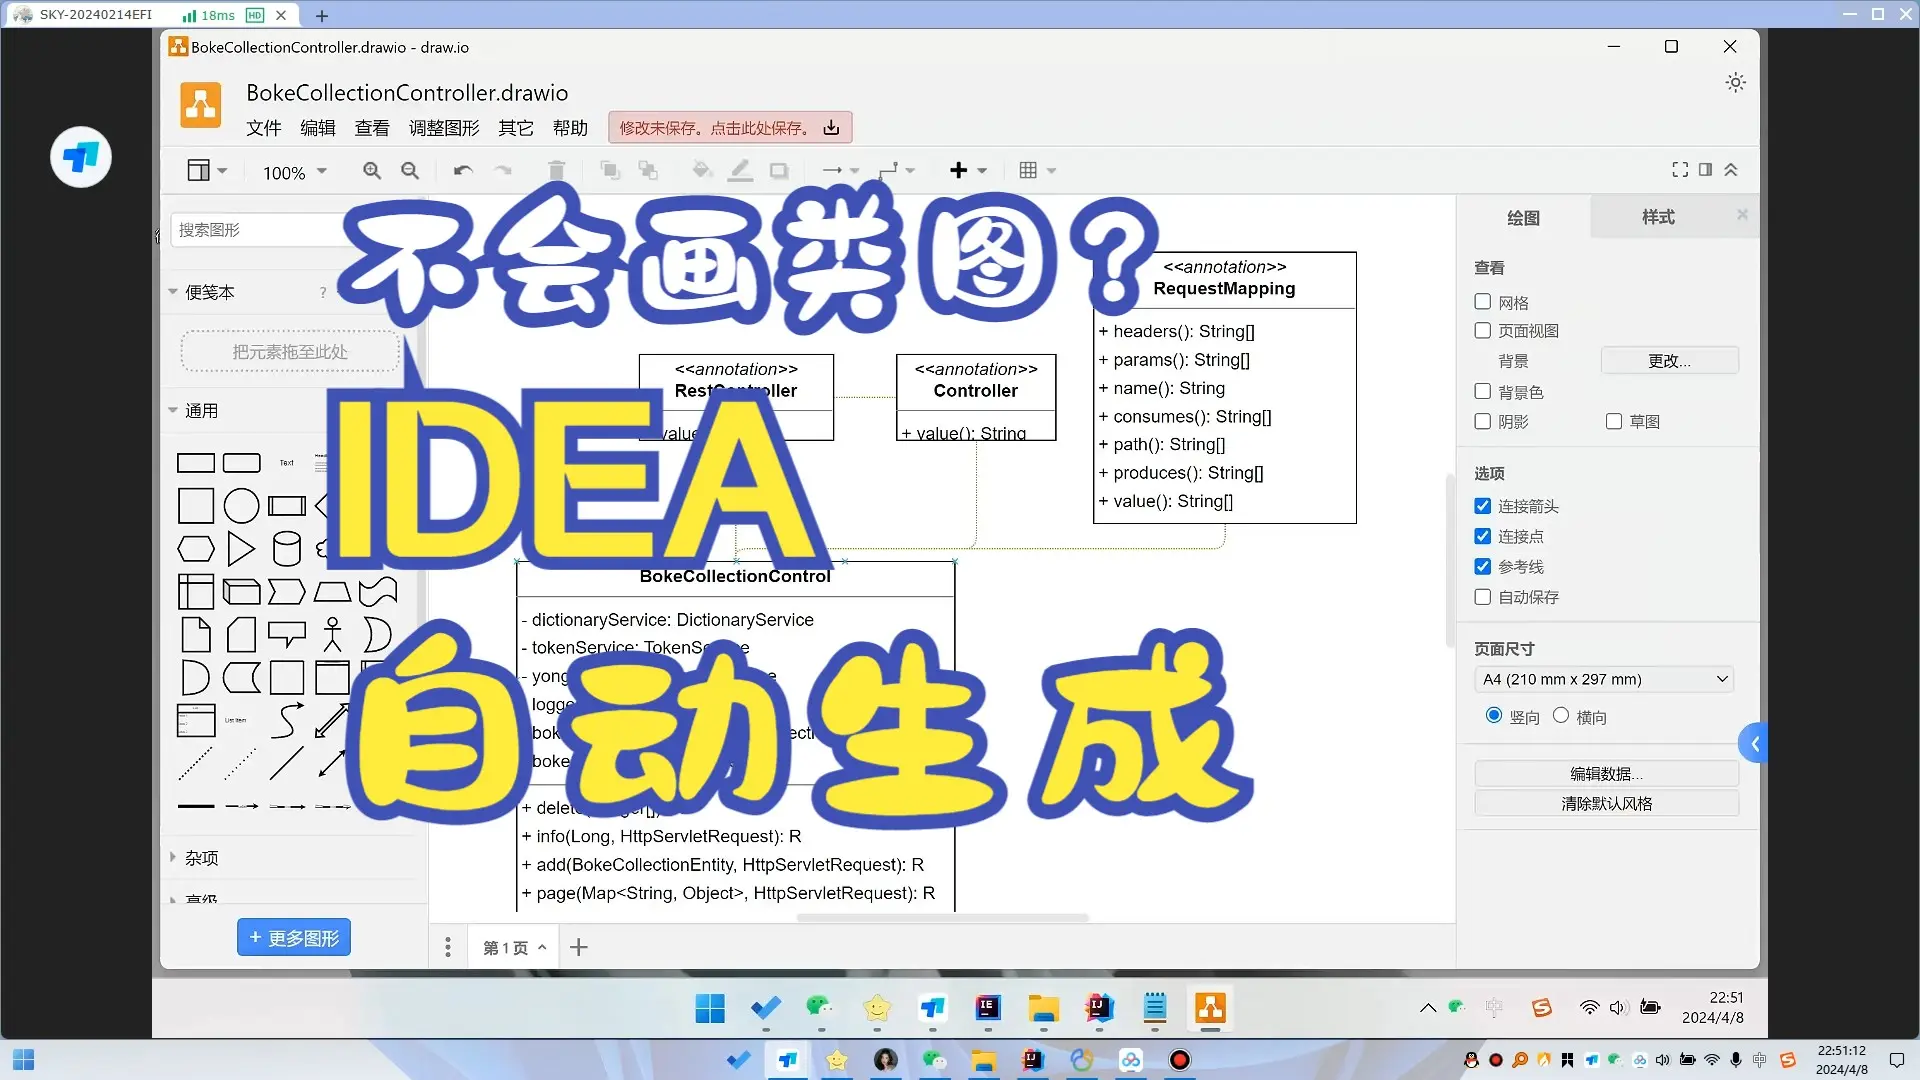Click the send to back icon
The image size is (1920, 1080).
click(x=648, y=171)
